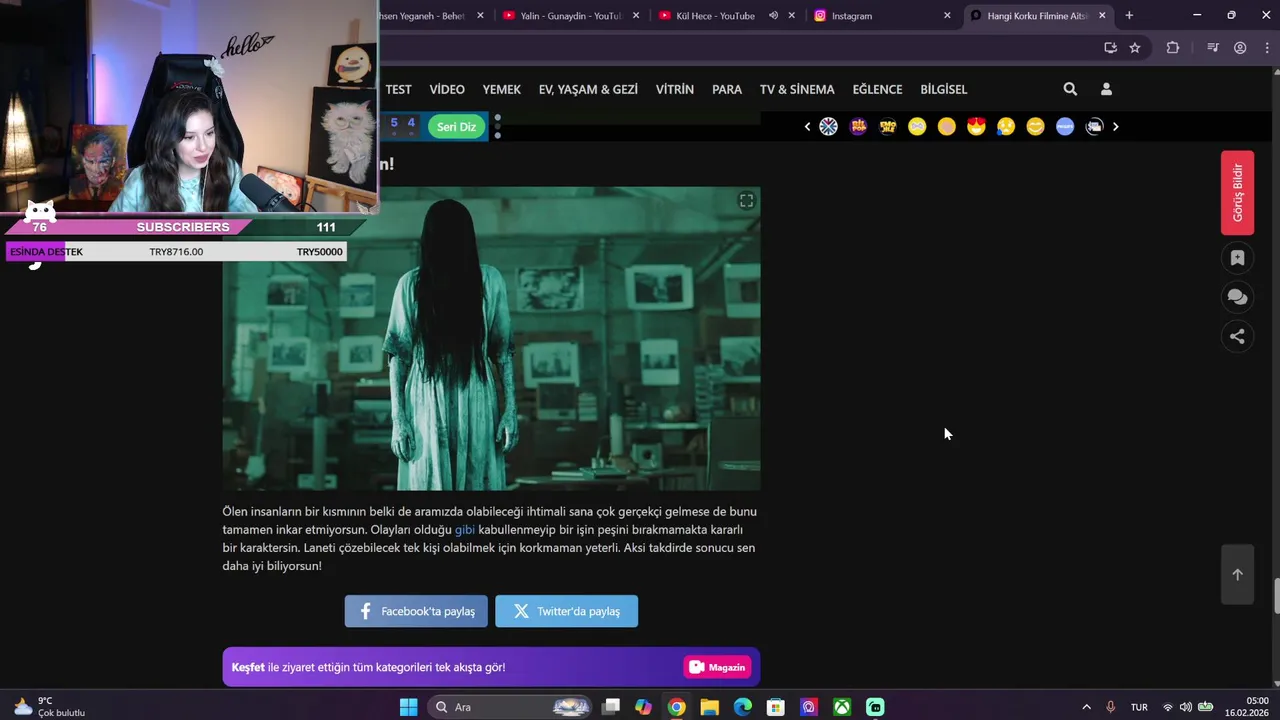Click the share icon in right sidebar
The width and height of the screenshot is (1280, 720).
[1237, 336]
